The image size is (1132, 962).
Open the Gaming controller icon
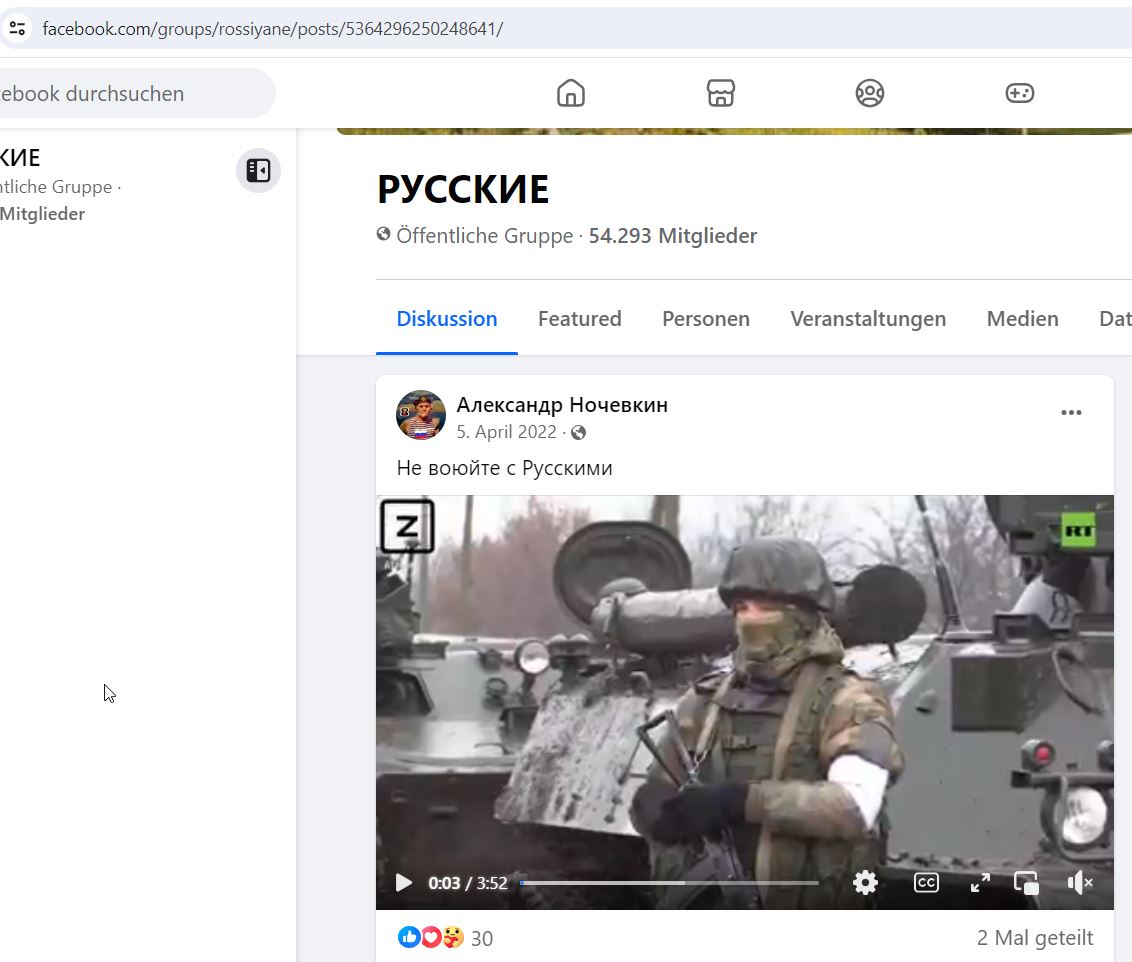point(1019,93)
